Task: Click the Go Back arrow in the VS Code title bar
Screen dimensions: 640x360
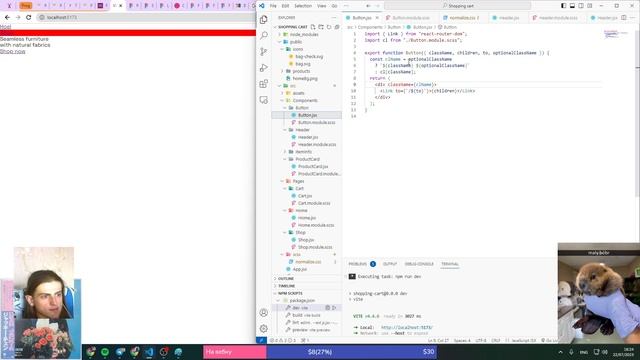Action: [x=368, y=6]
